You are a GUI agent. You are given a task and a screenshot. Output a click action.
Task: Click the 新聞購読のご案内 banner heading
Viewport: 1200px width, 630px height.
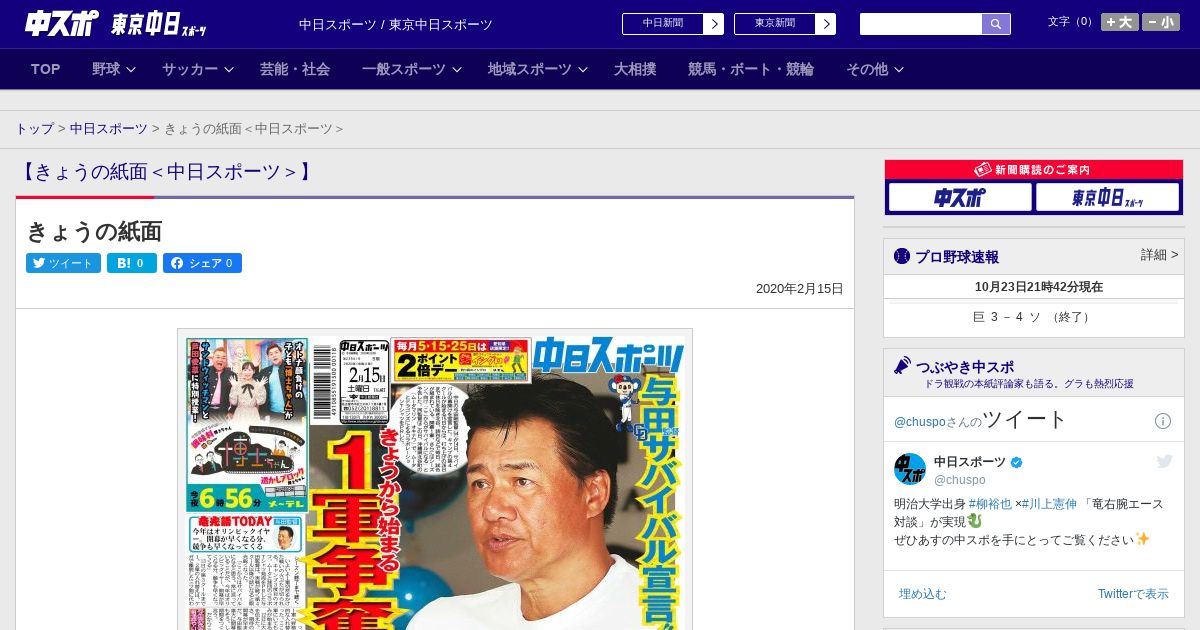[x=1034, y=170]
